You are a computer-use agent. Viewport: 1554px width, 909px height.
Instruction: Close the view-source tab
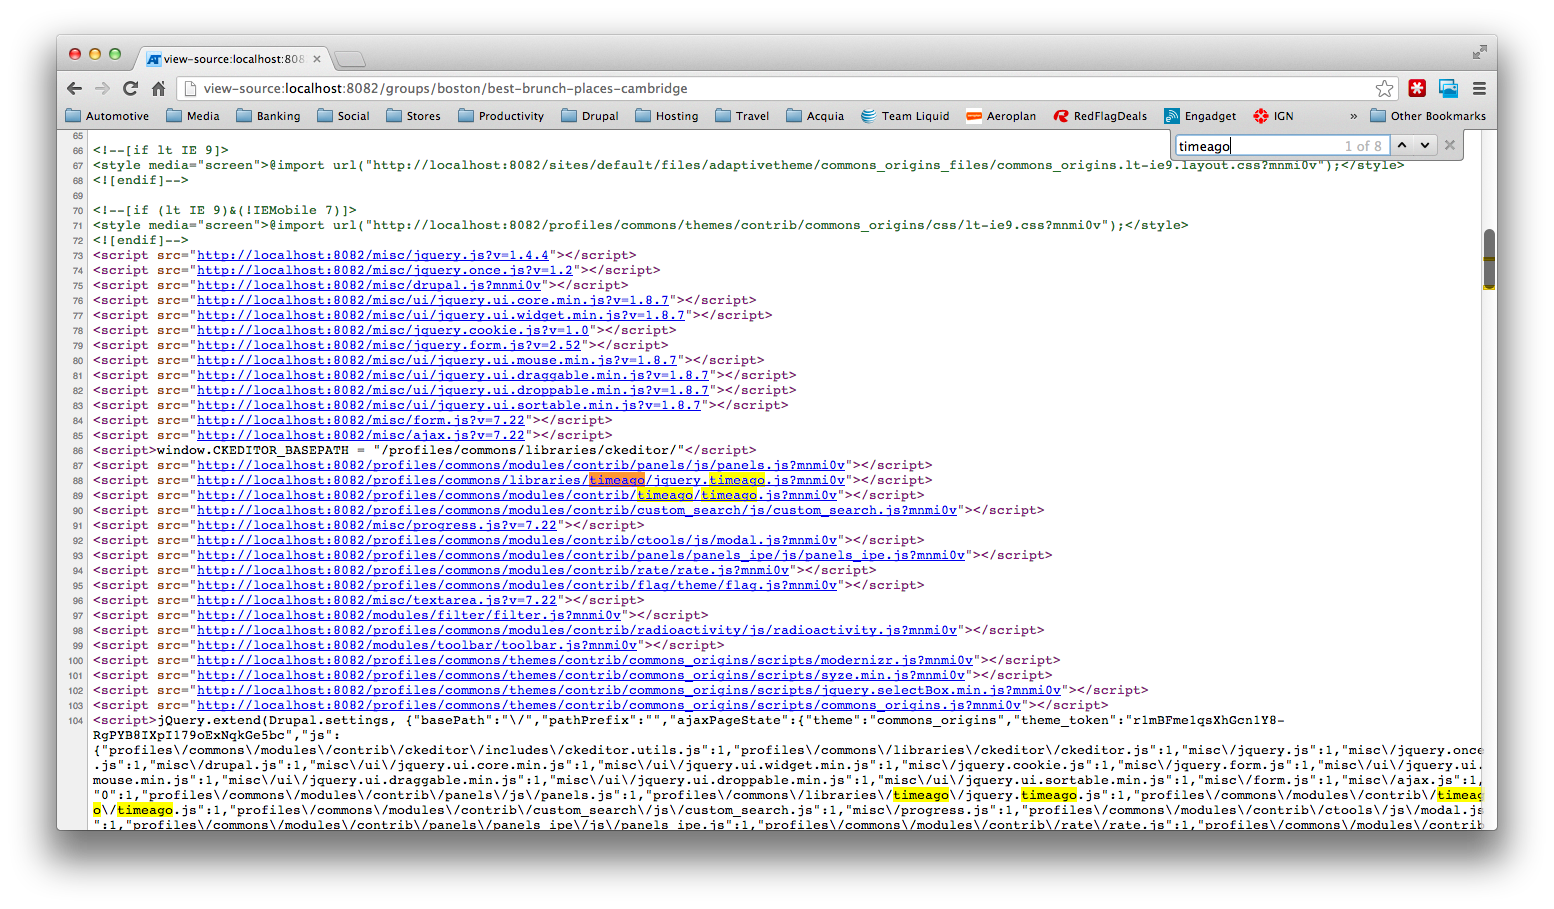(317, 59)
